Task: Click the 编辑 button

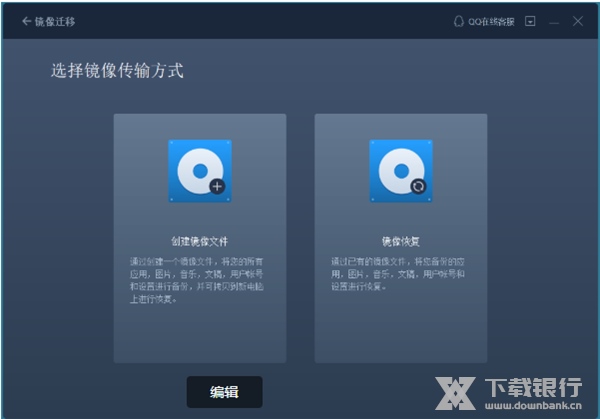Action: (x=225, y=392)
